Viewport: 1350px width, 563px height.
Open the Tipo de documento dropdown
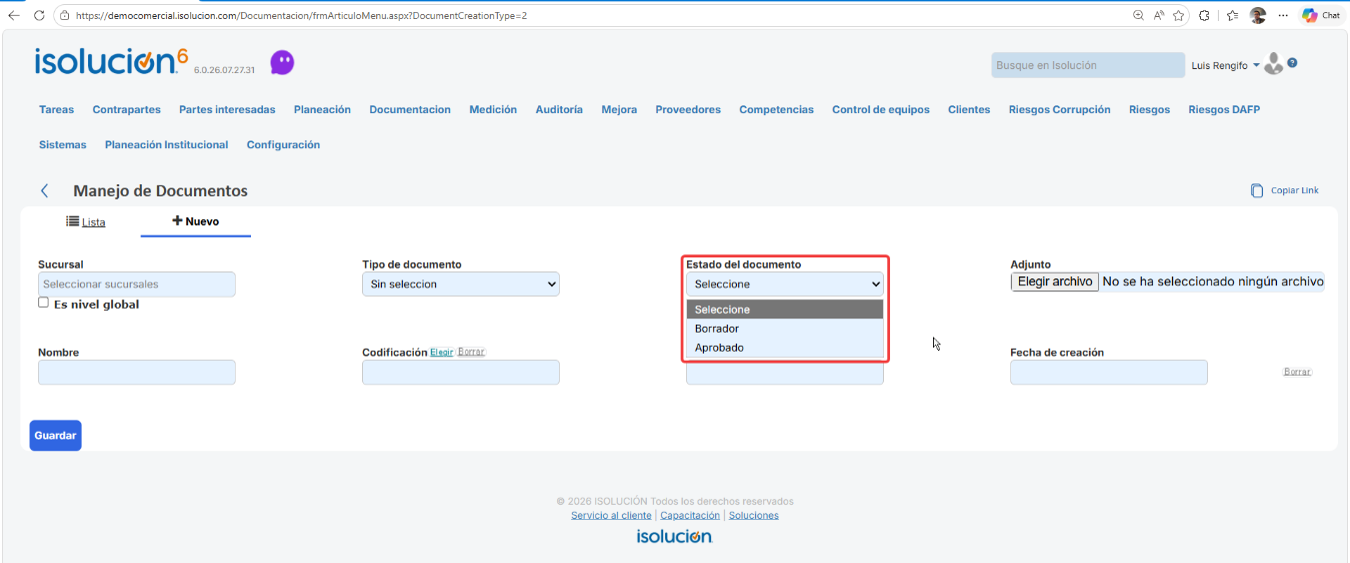tap(460, 284)
